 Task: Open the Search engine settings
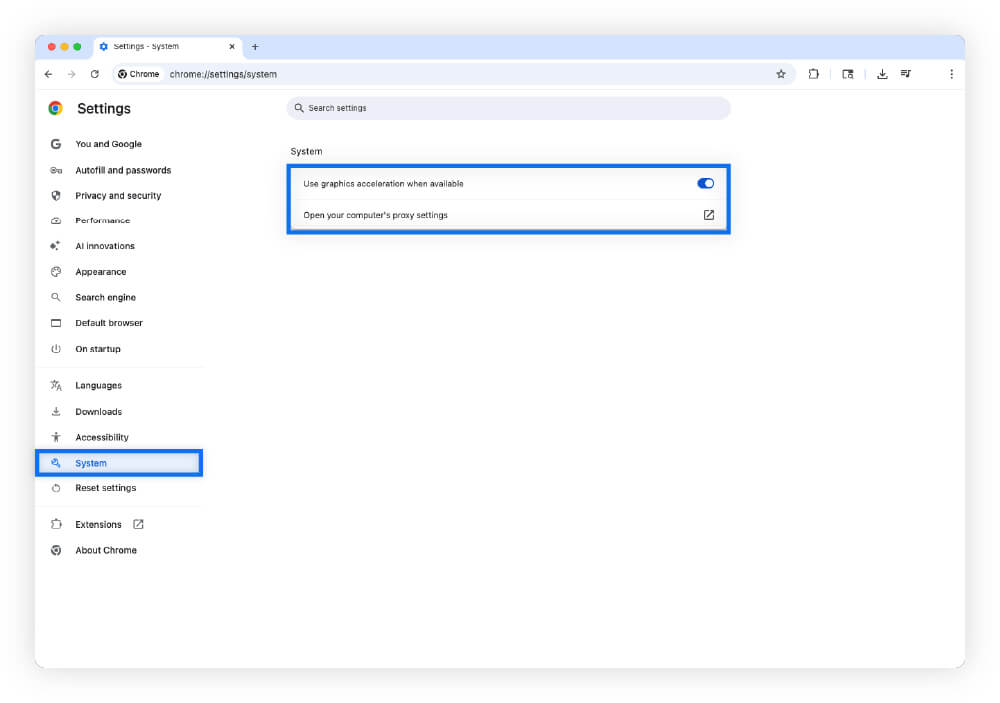(x=107, y=297)
